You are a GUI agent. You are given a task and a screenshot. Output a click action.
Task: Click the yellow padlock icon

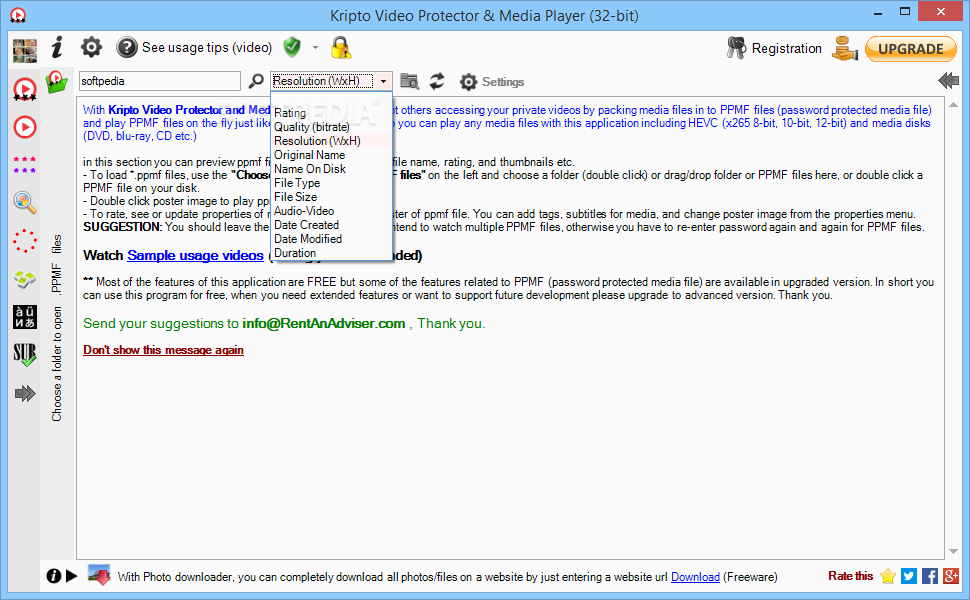coord(341,48)
